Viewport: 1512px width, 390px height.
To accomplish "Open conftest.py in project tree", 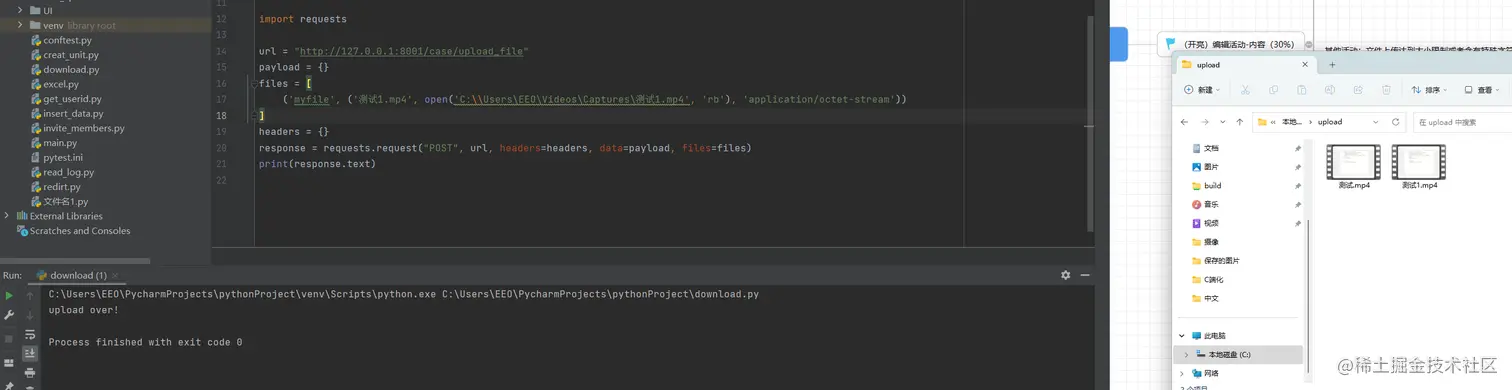I will click(60, 40).
